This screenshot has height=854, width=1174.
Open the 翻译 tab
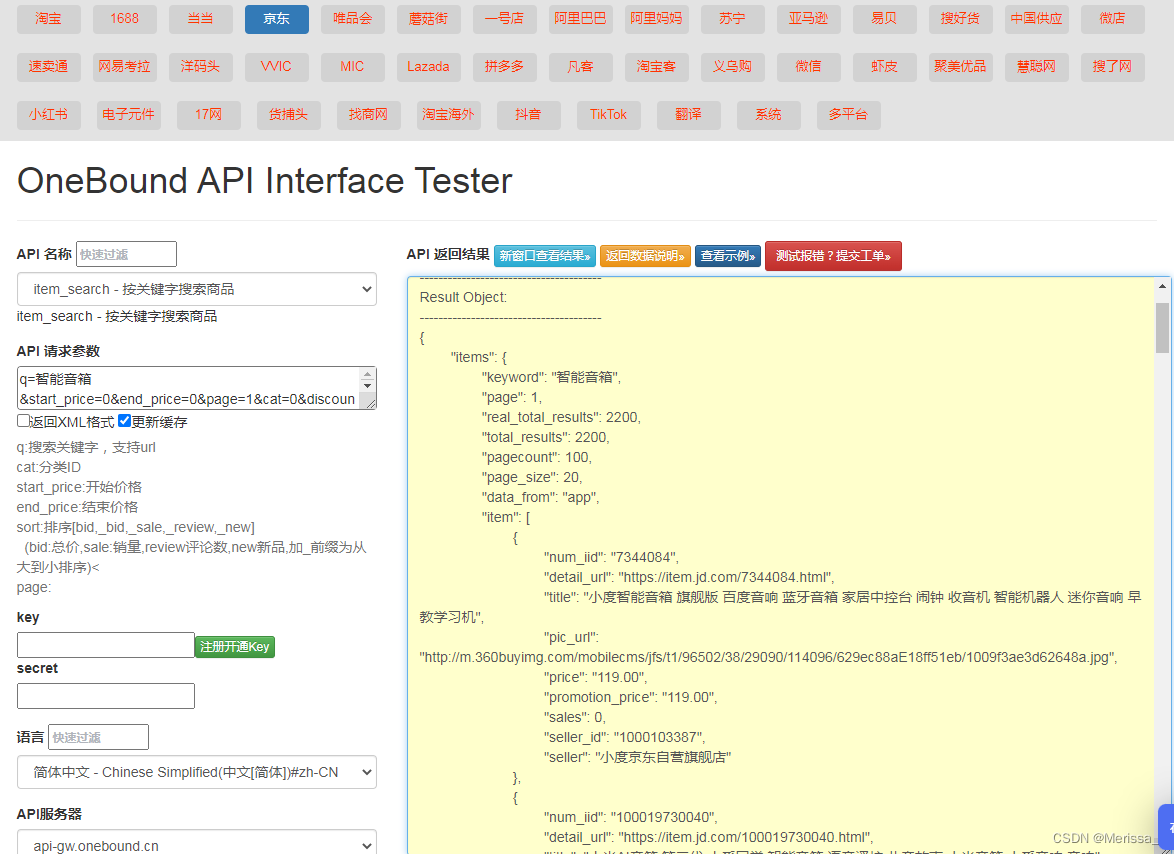[x=689, y=115]
